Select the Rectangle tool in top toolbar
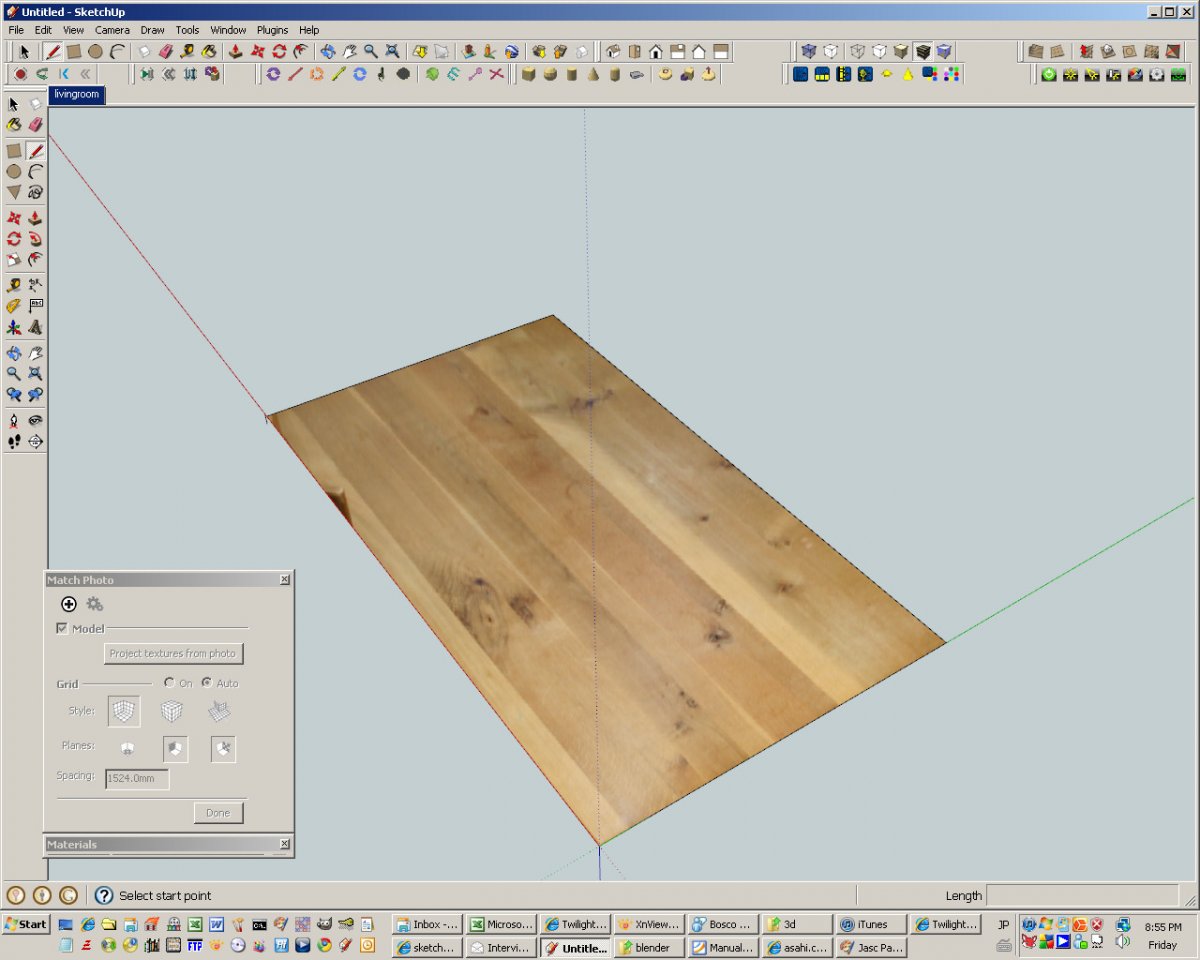This screenshot has width=1200, height=960. tap(74, 51)
